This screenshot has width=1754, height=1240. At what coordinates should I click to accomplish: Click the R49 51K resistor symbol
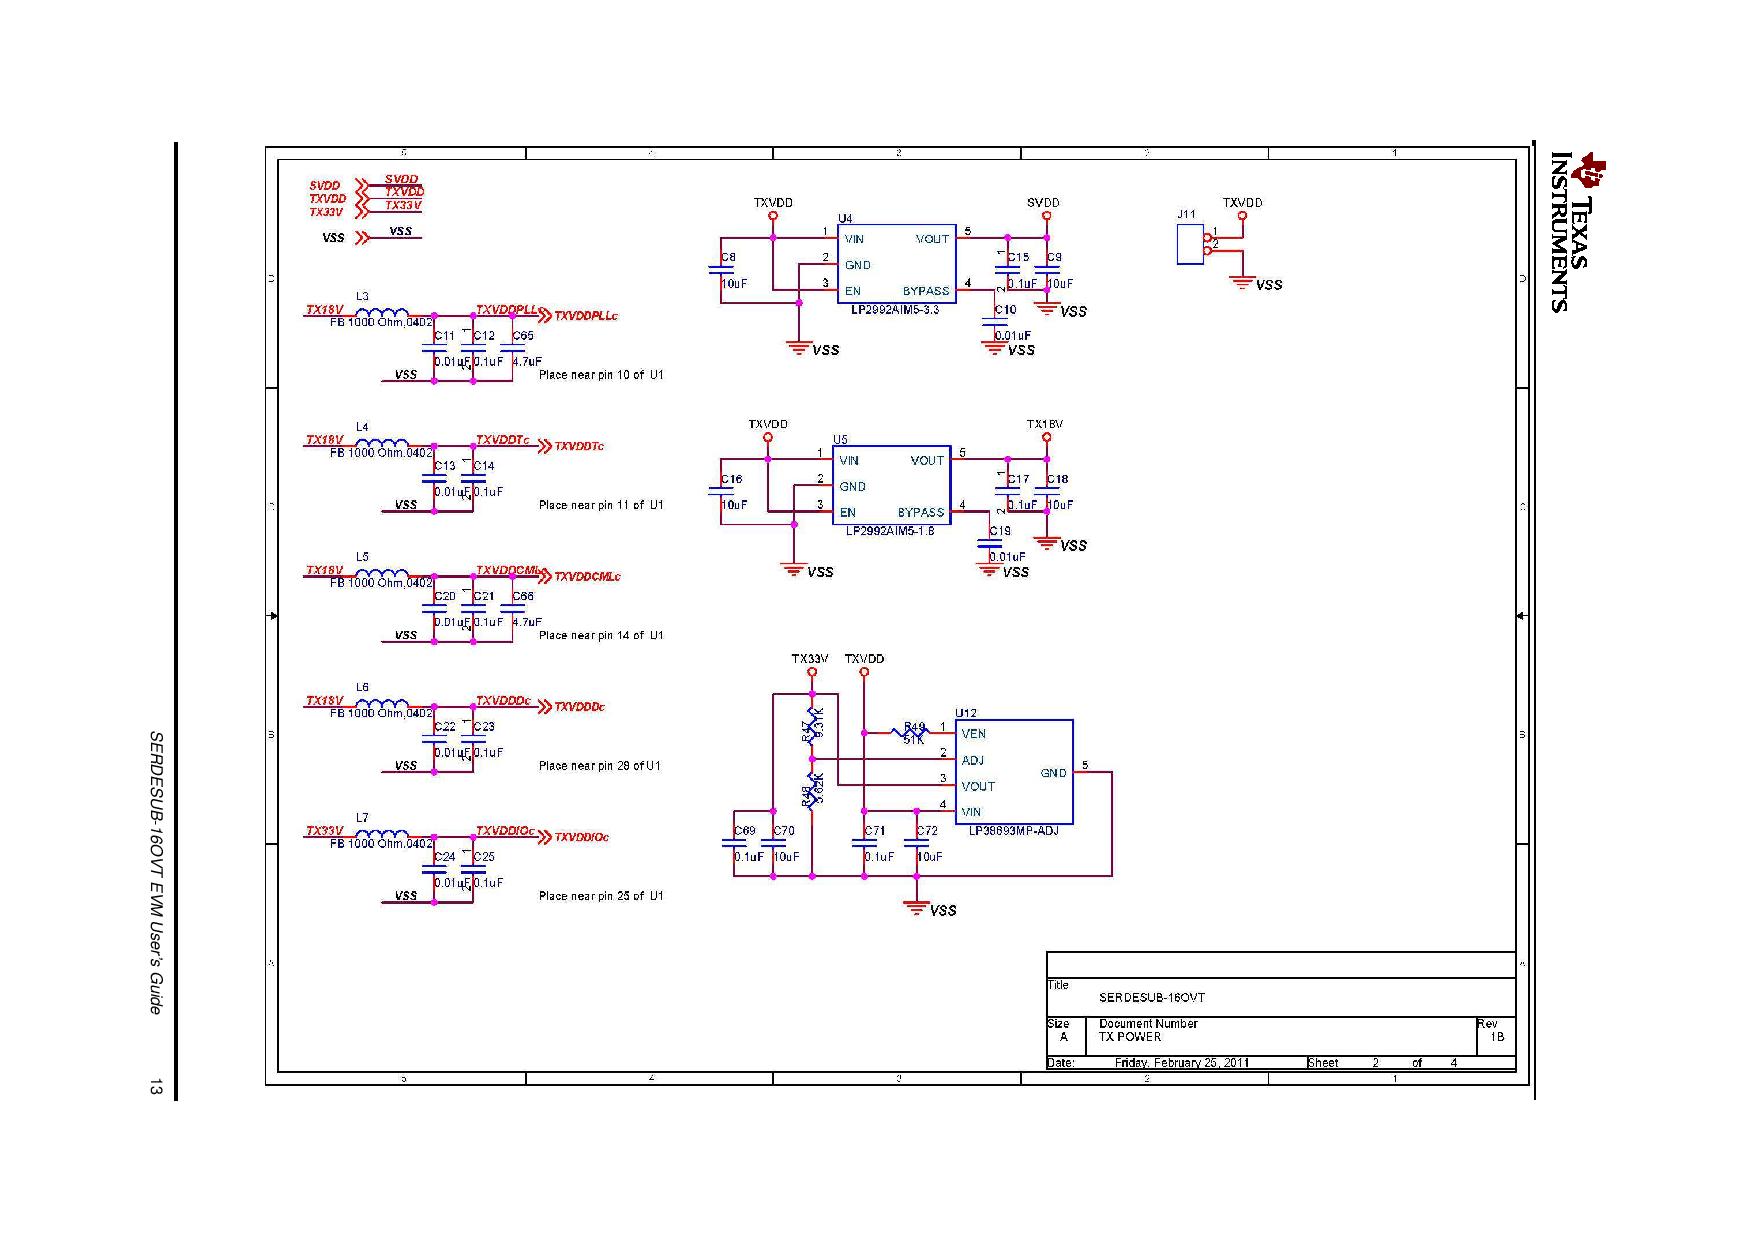(x=911, y=733)
